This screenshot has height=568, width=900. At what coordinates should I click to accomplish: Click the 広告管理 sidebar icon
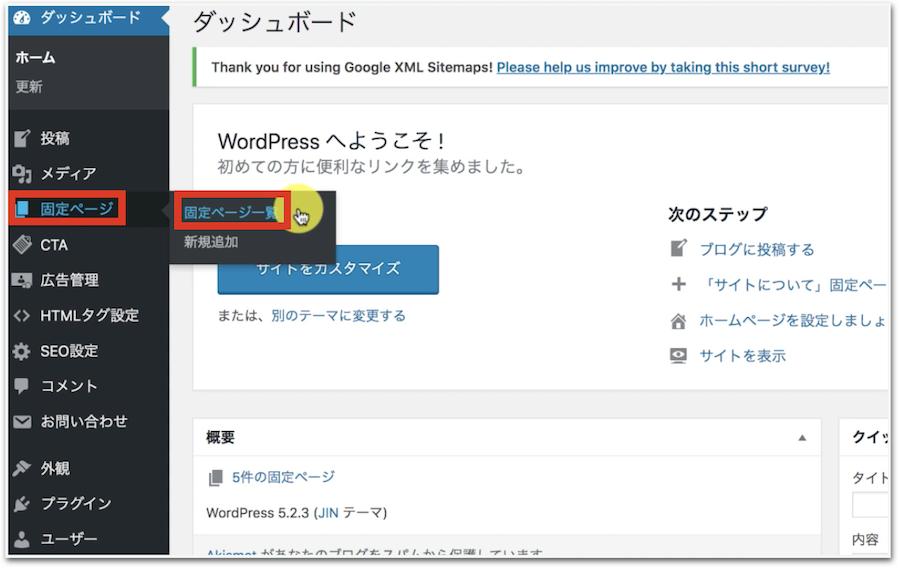(x=22, y=280)
